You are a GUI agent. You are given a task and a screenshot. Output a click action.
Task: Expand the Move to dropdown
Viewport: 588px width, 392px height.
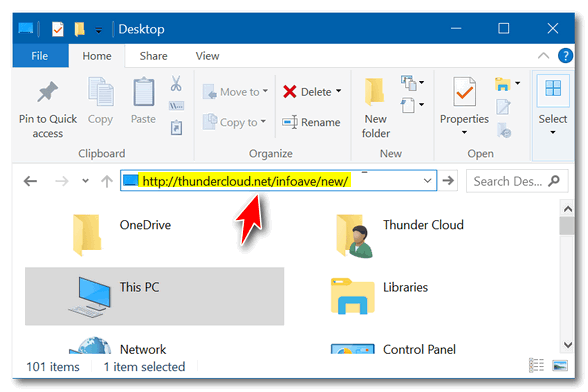265,91
